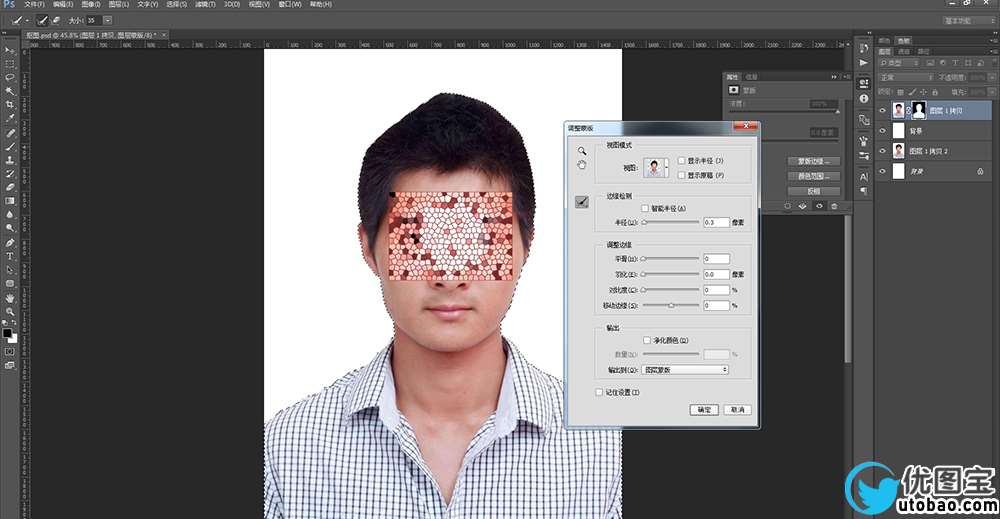
Task: Enable the Decontaminate Colors (D) checkbox
Action: 647,340
